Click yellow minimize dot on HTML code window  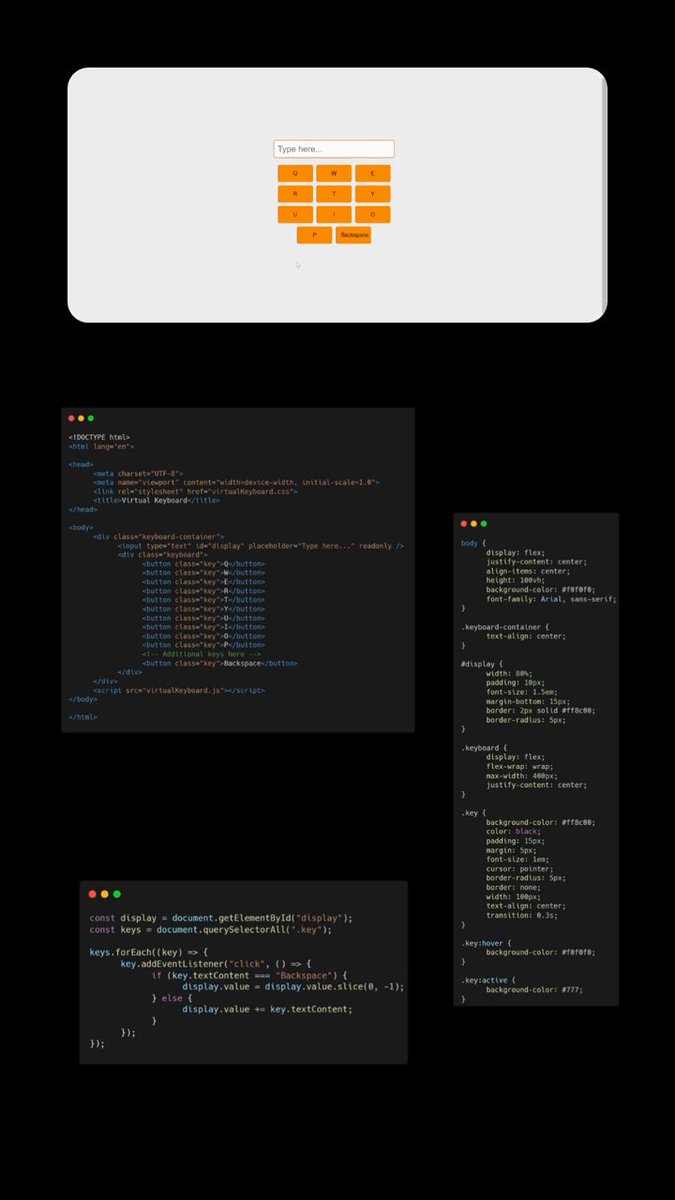(81, 418)
